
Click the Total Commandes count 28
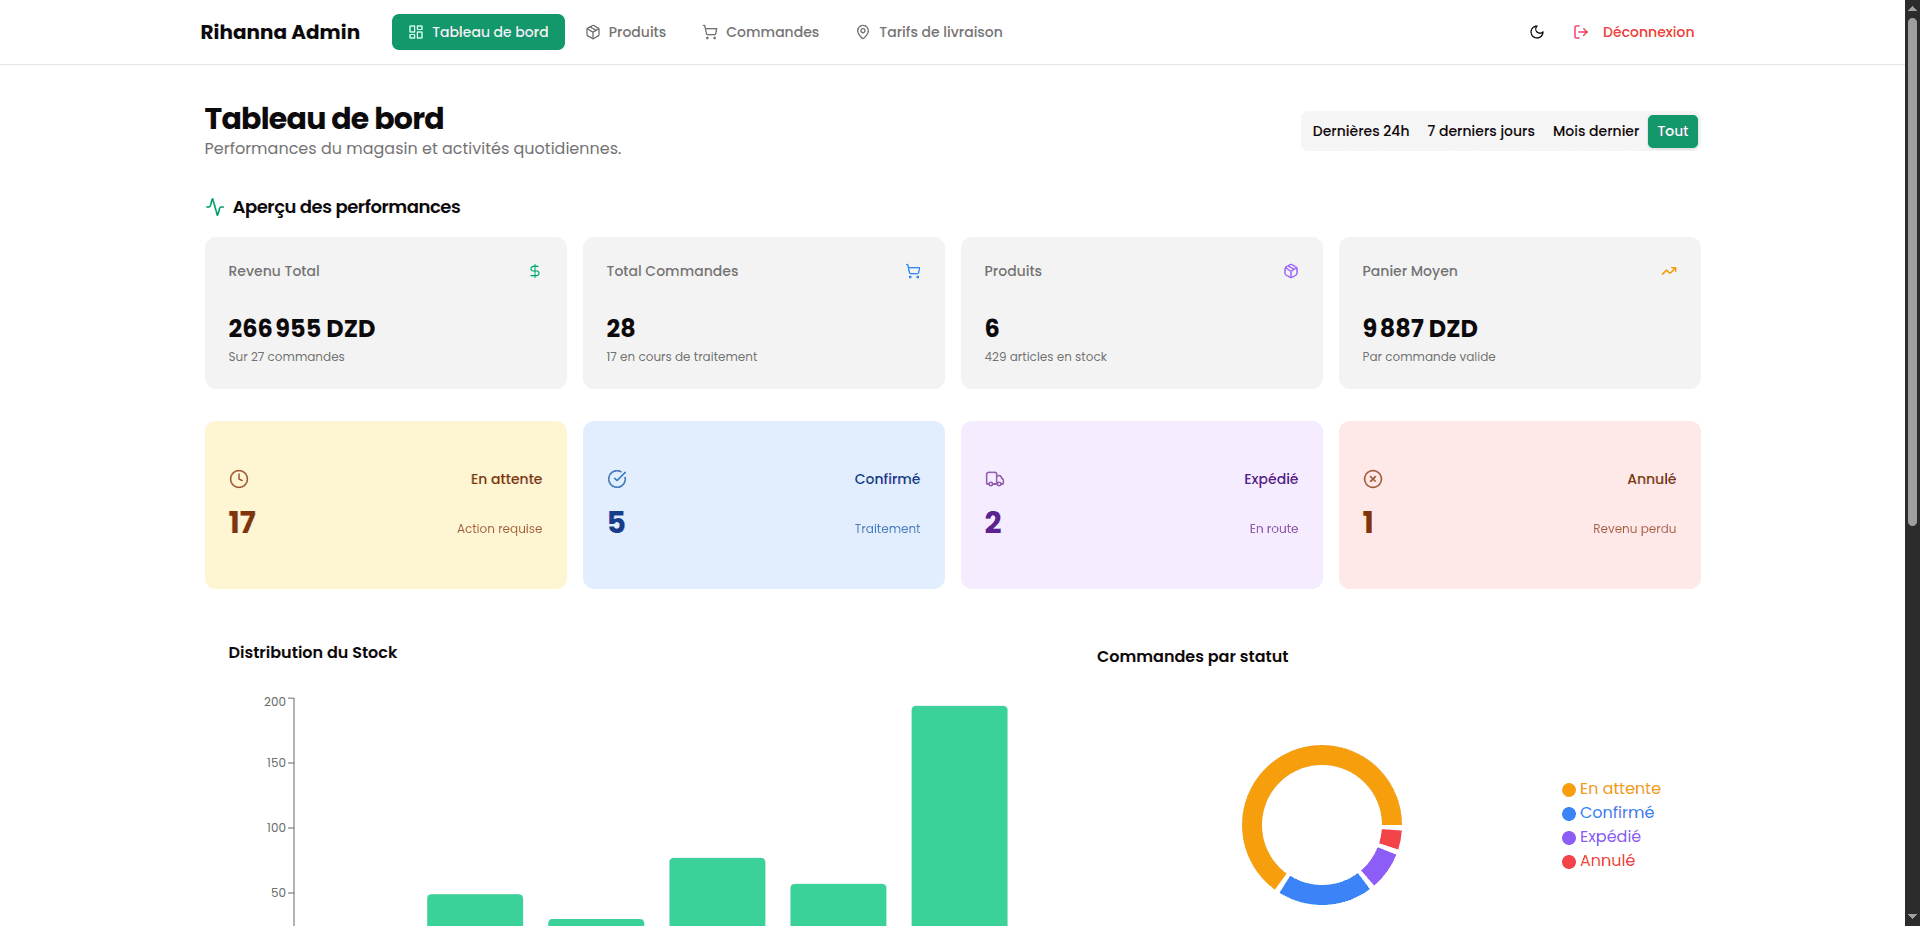pyautogui.click(x=621, y=328)
